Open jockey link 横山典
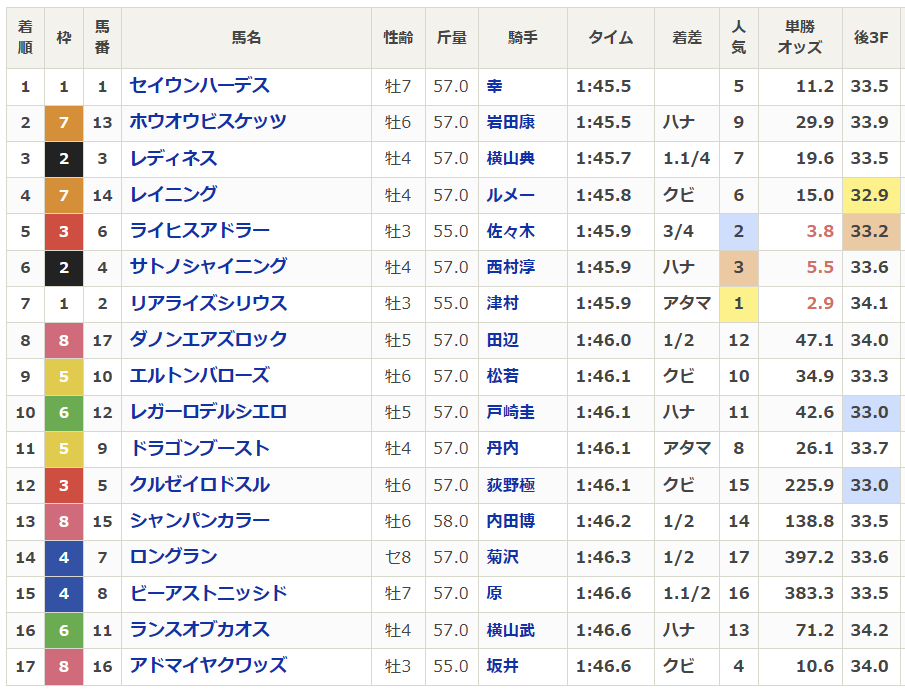 pos(510,158)
